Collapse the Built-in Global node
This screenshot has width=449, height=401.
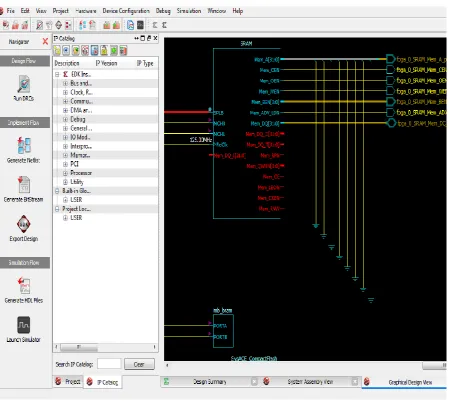[x=57, y=191]
